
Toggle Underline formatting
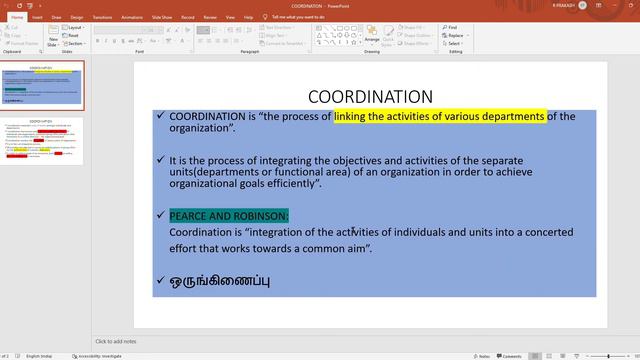114,41
